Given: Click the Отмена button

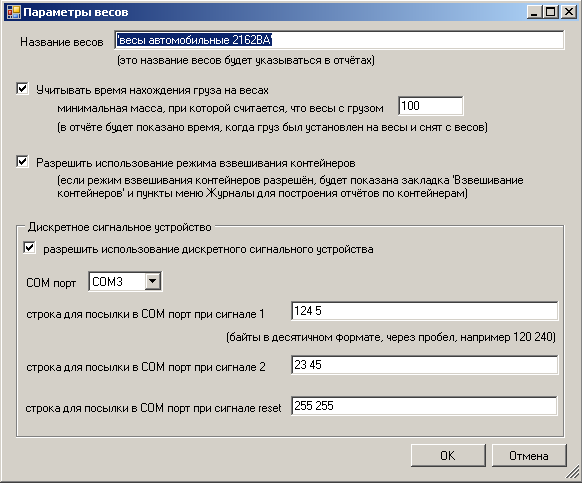Looking at the screenshot, I should click(529, 456).
